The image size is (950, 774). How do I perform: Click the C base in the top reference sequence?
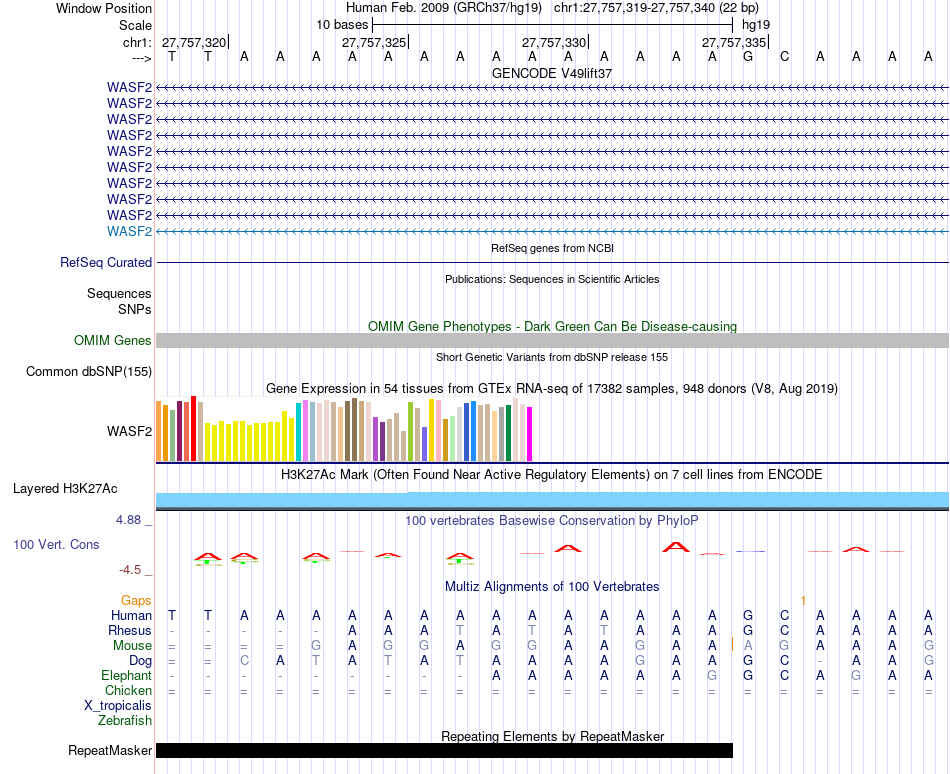(x=784, y=56)
